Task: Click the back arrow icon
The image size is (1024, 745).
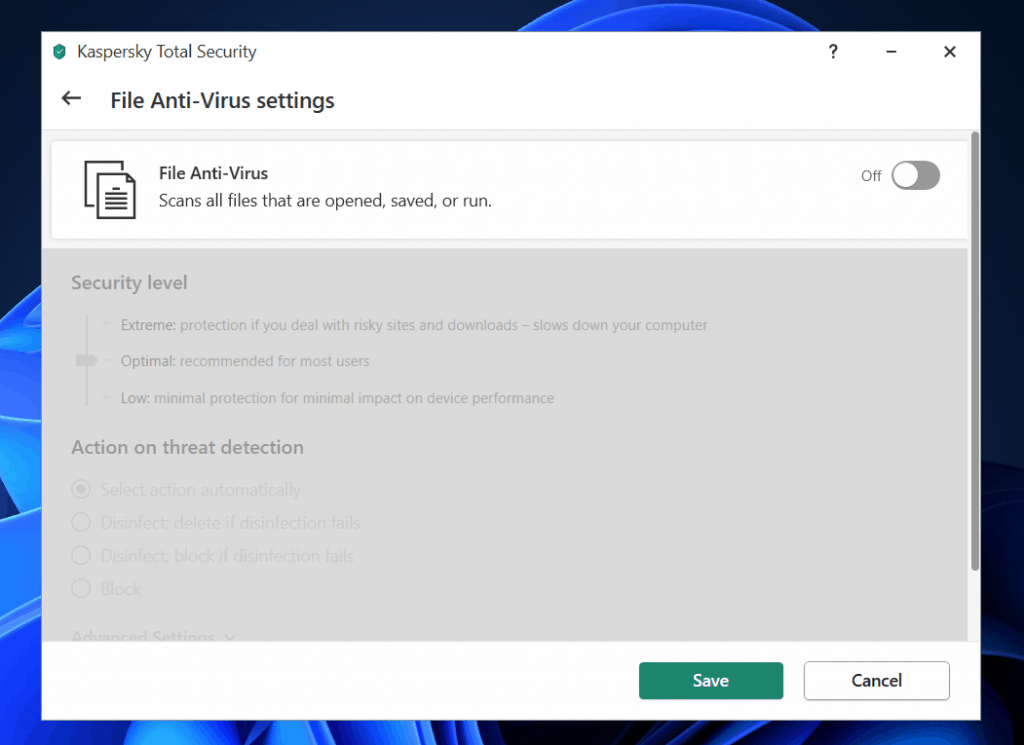Action: click(x=71, y=98)
